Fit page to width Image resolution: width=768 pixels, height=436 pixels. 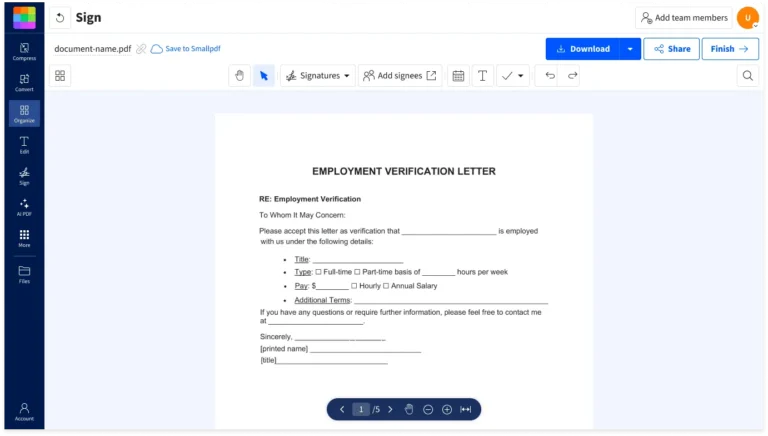466,409
